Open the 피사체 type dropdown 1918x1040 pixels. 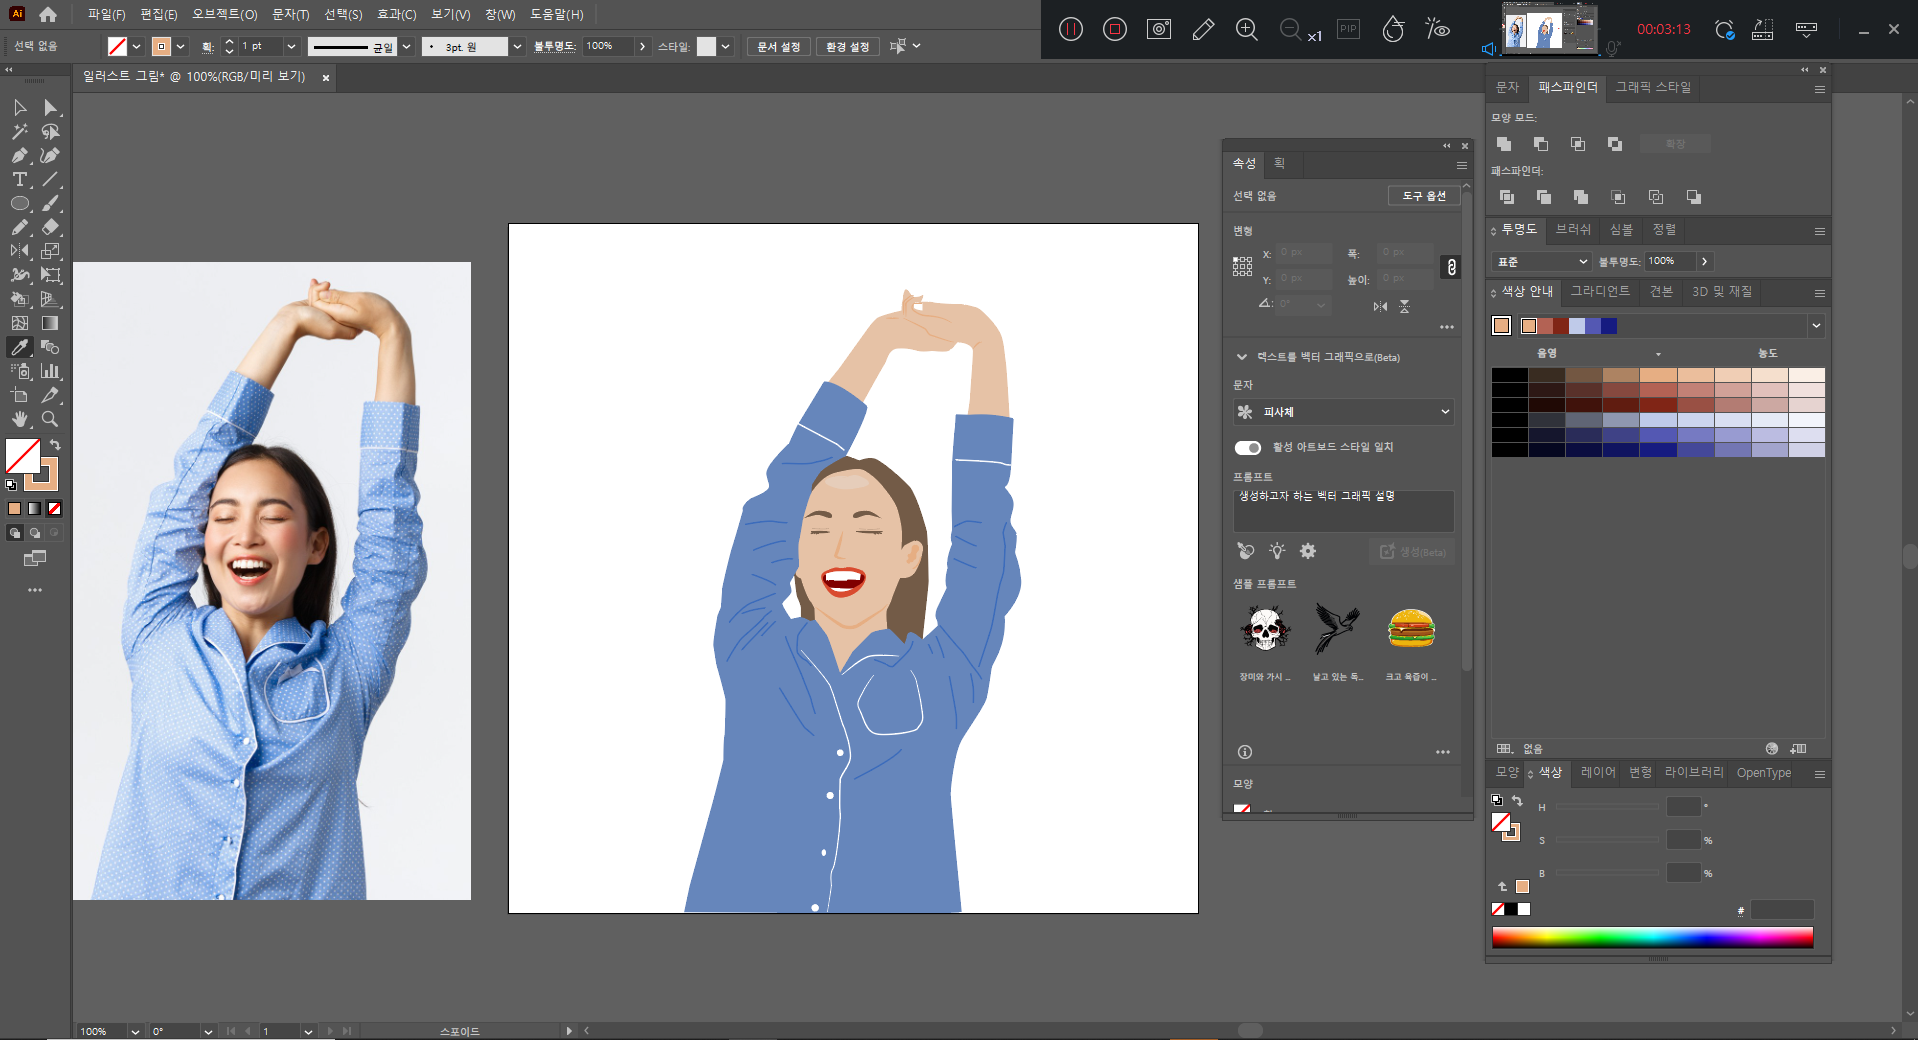pos(1343,412)
